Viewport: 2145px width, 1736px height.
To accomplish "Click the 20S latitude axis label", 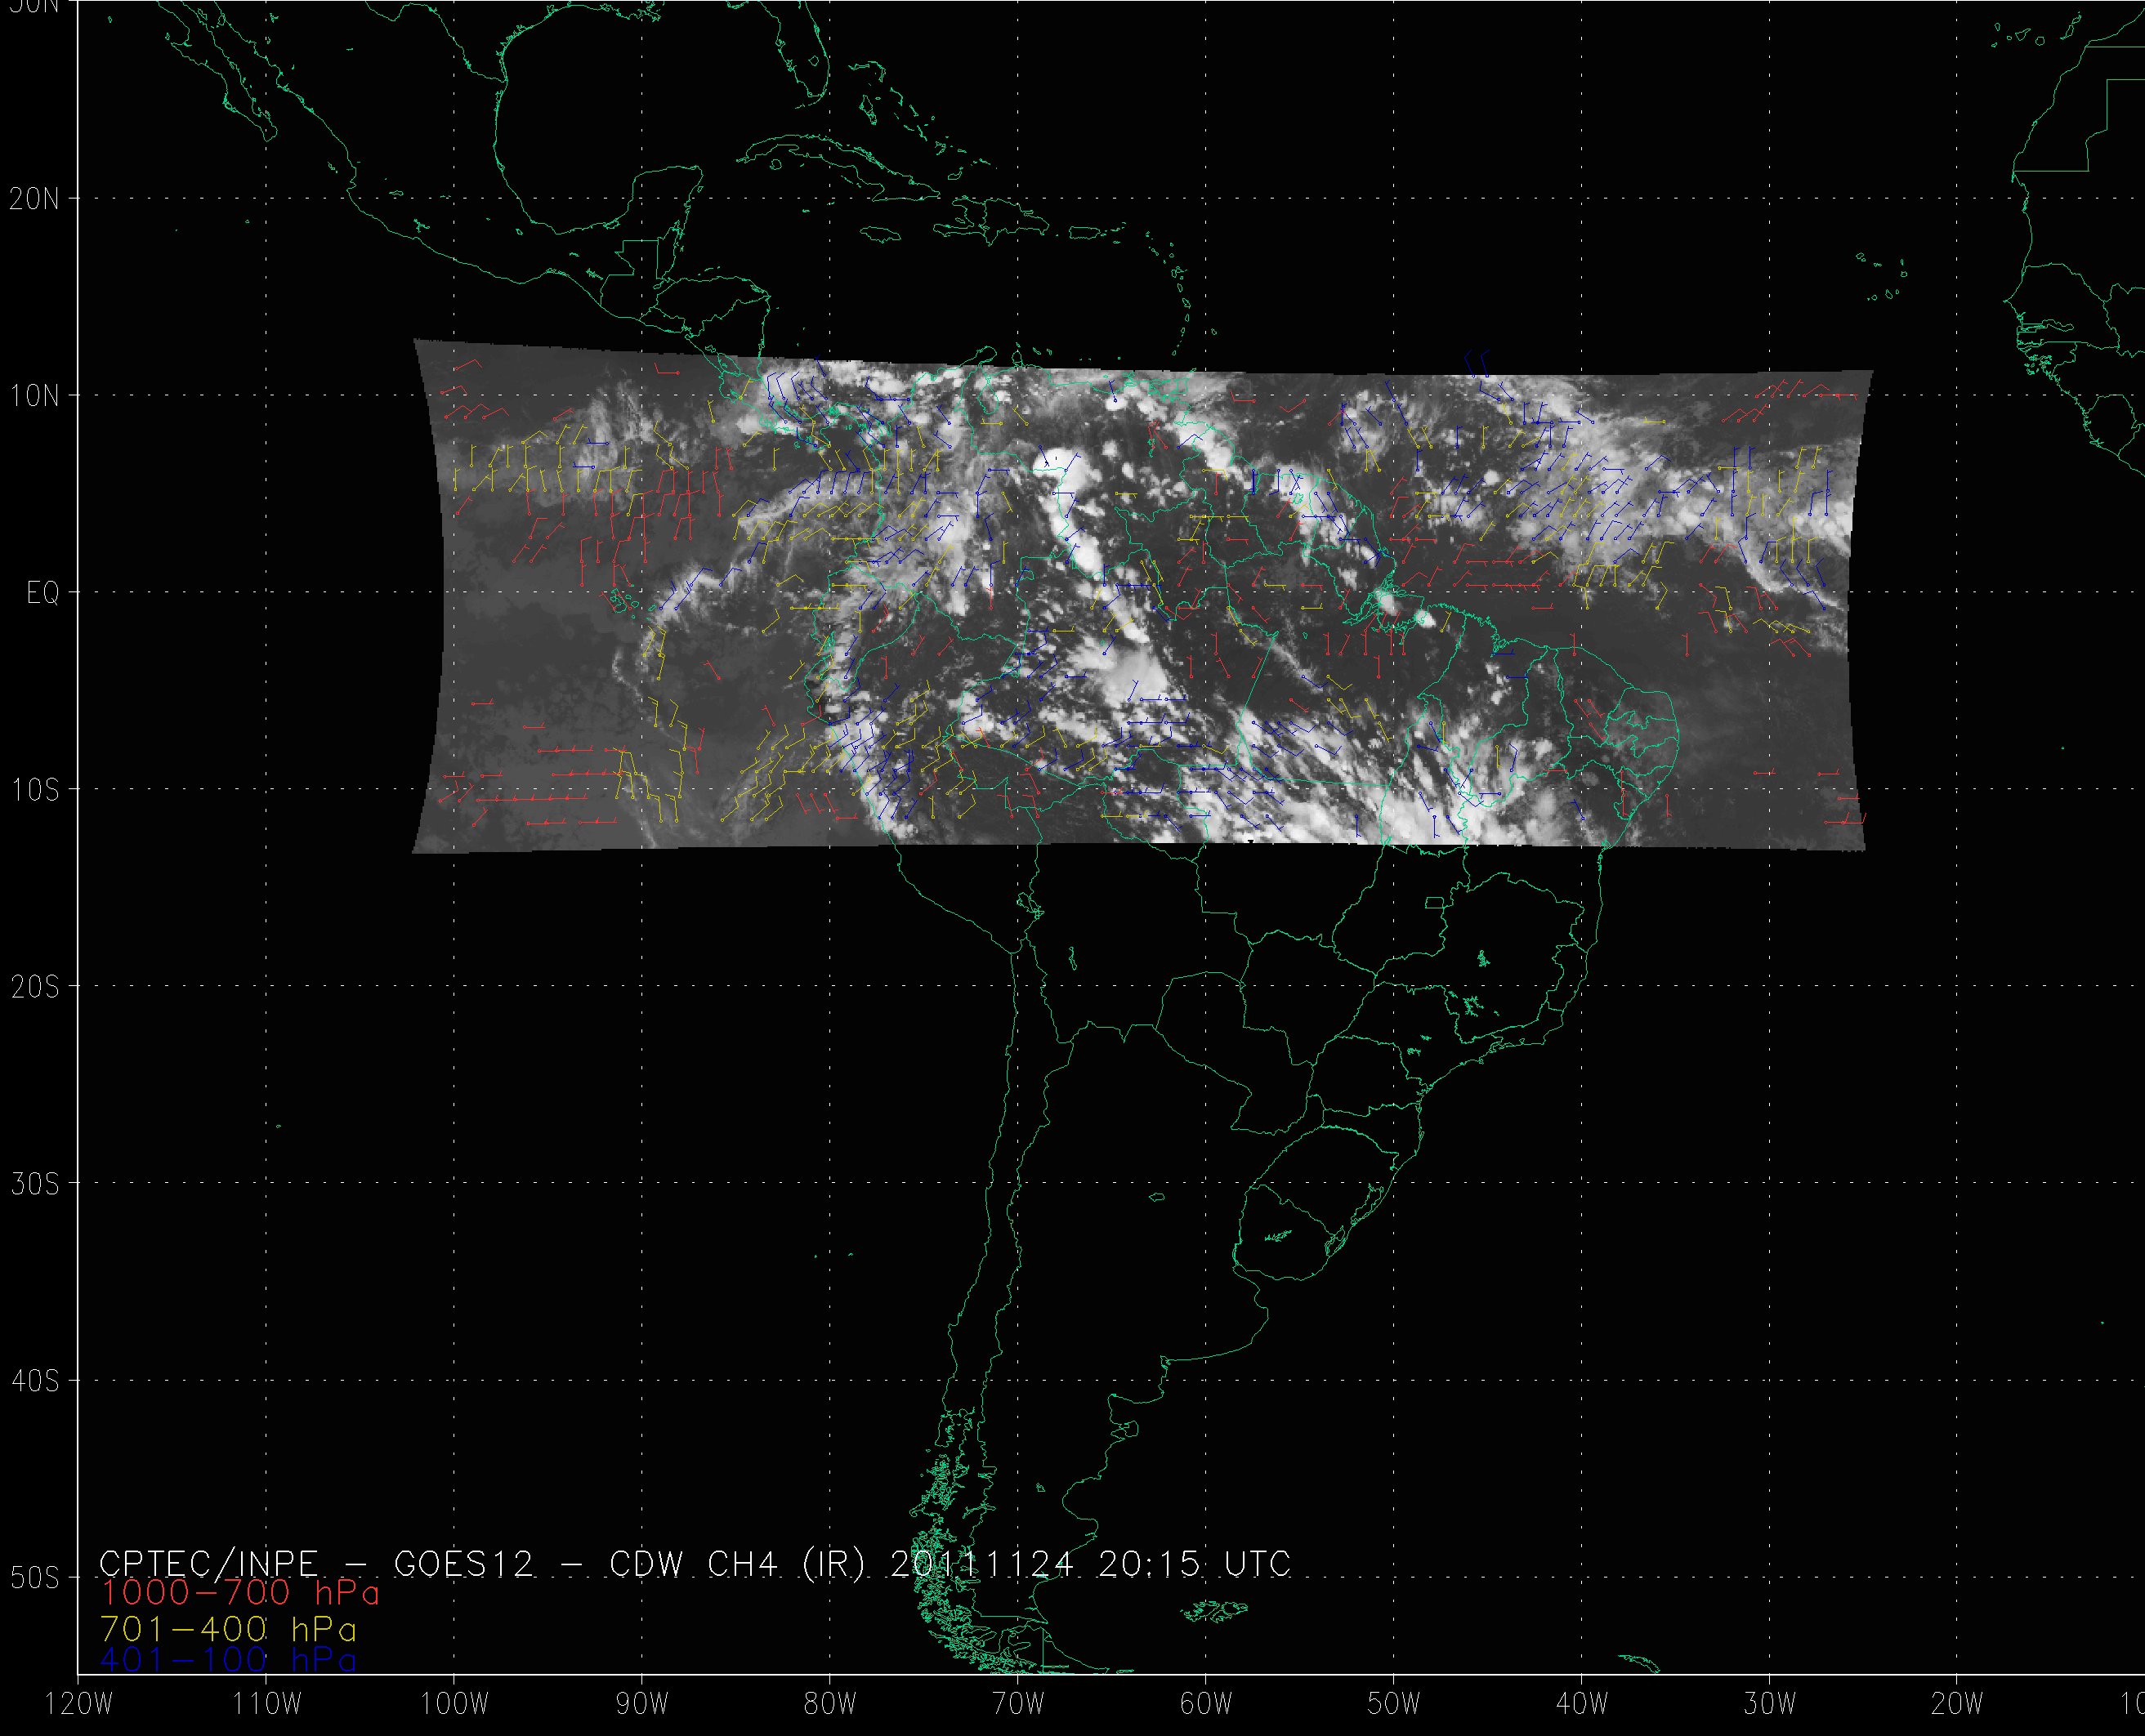I will [34, 987].
